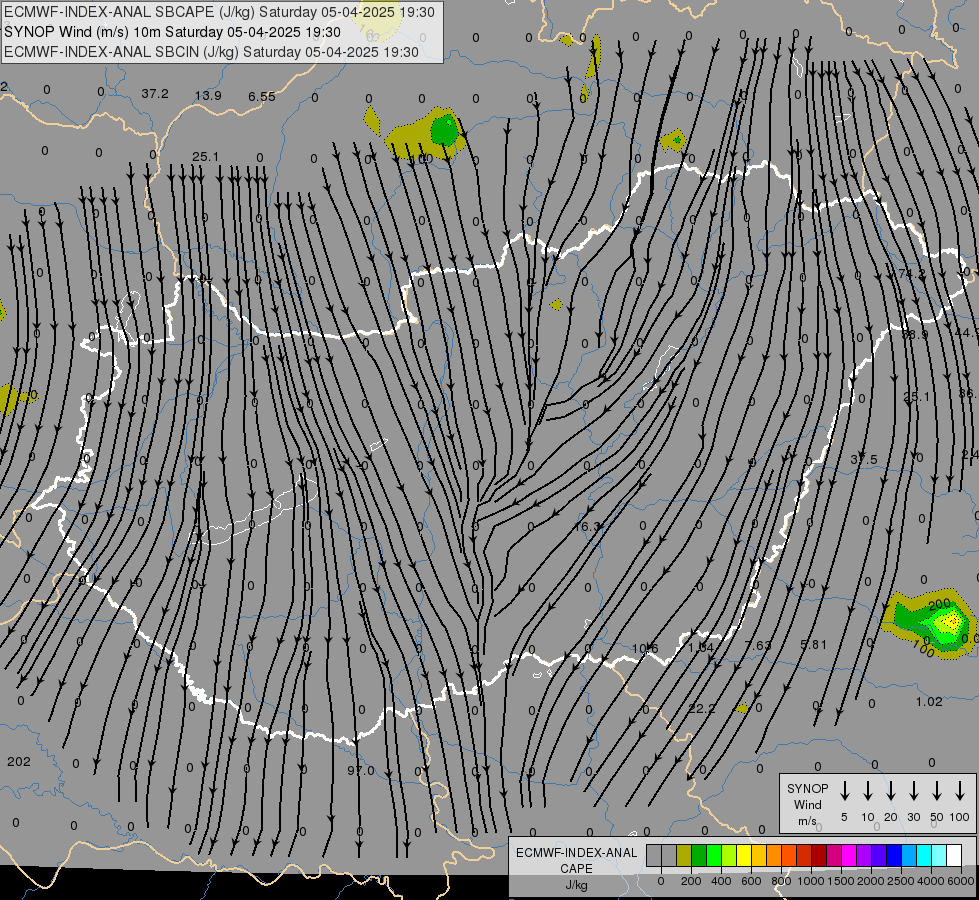Screen dimensions: 979x900
Task: Click the grid value 6.55 on map
Action: pyautogui.click(x=262, y=96)
